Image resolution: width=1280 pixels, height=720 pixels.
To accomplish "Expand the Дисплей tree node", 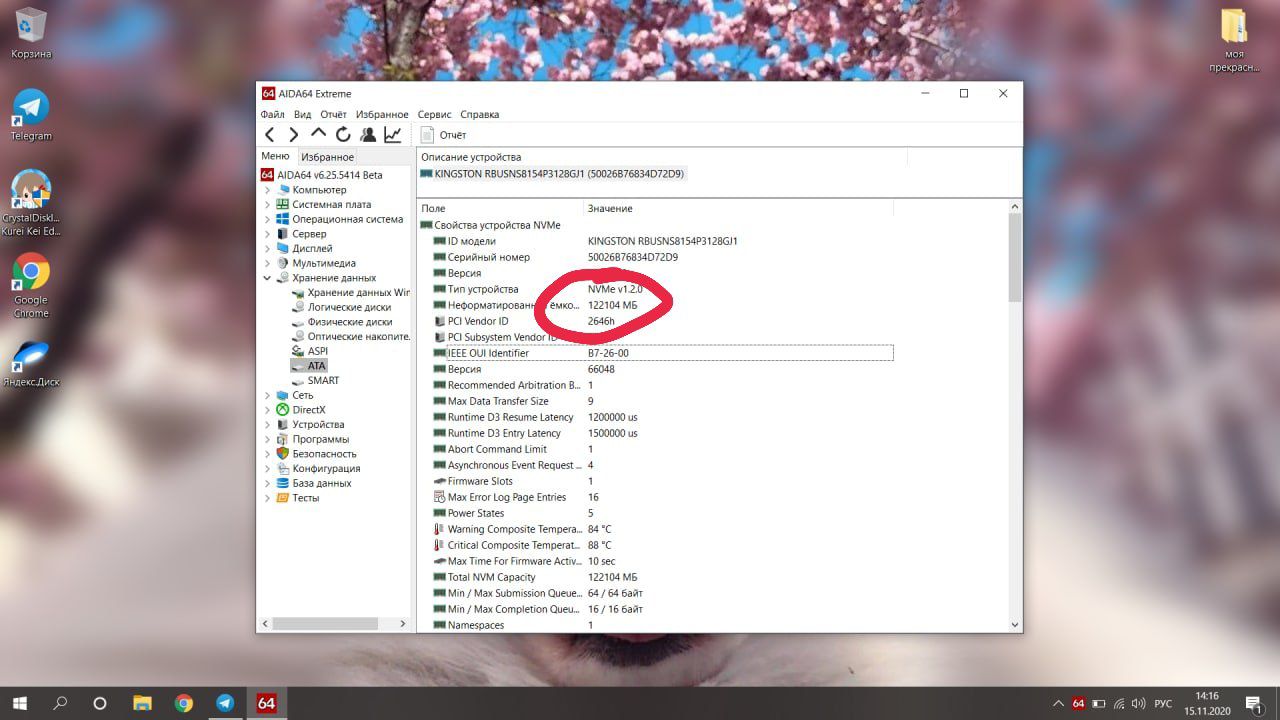I will [x=267, y=248].
